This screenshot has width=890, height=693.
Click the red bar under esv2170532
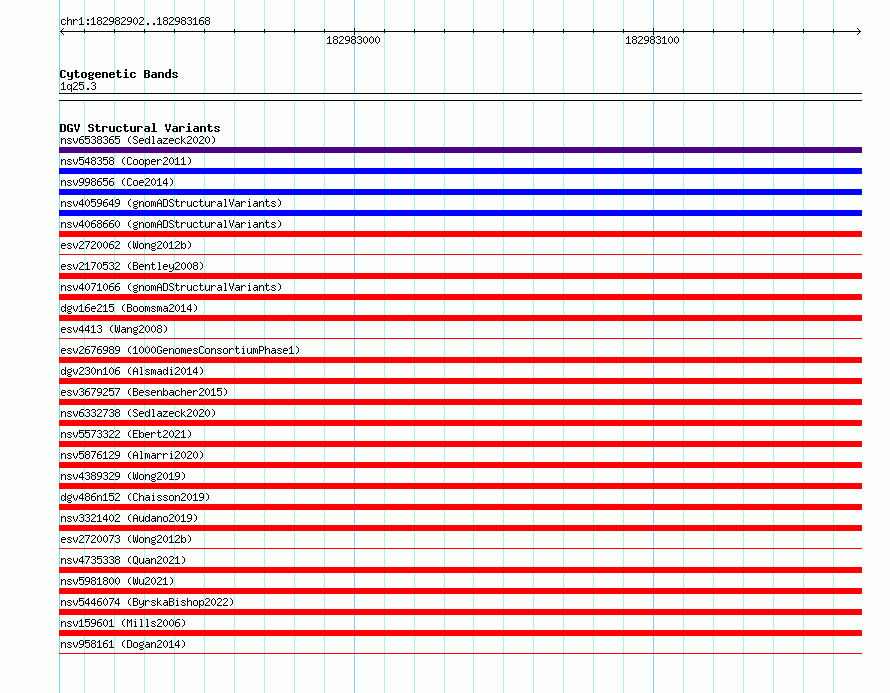[x=460, y=276]
